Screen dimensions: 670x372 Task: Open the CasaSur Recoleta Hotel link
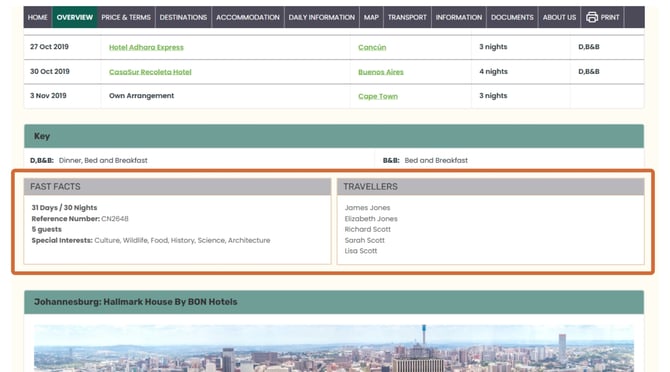(x=150, y=72)
